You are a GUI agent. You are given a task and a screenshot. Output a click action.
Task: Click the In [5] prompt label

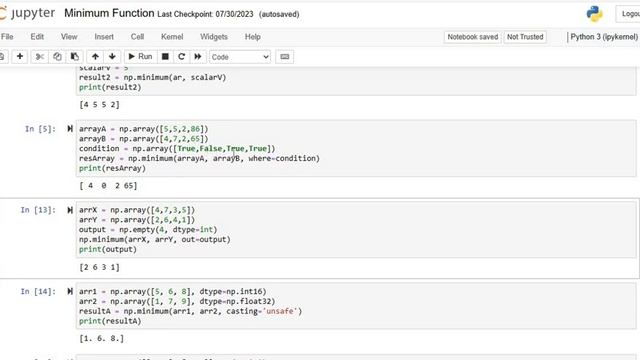click(x=40, y=129)
